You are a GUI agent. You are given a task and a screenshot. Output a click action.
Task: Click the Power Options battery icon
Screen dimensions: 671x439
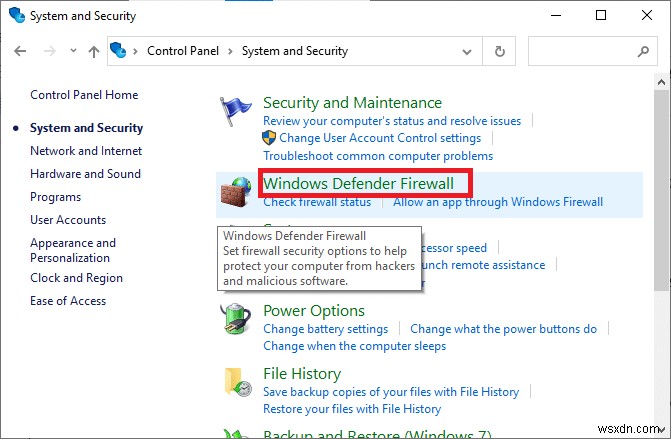click(236, 319)
